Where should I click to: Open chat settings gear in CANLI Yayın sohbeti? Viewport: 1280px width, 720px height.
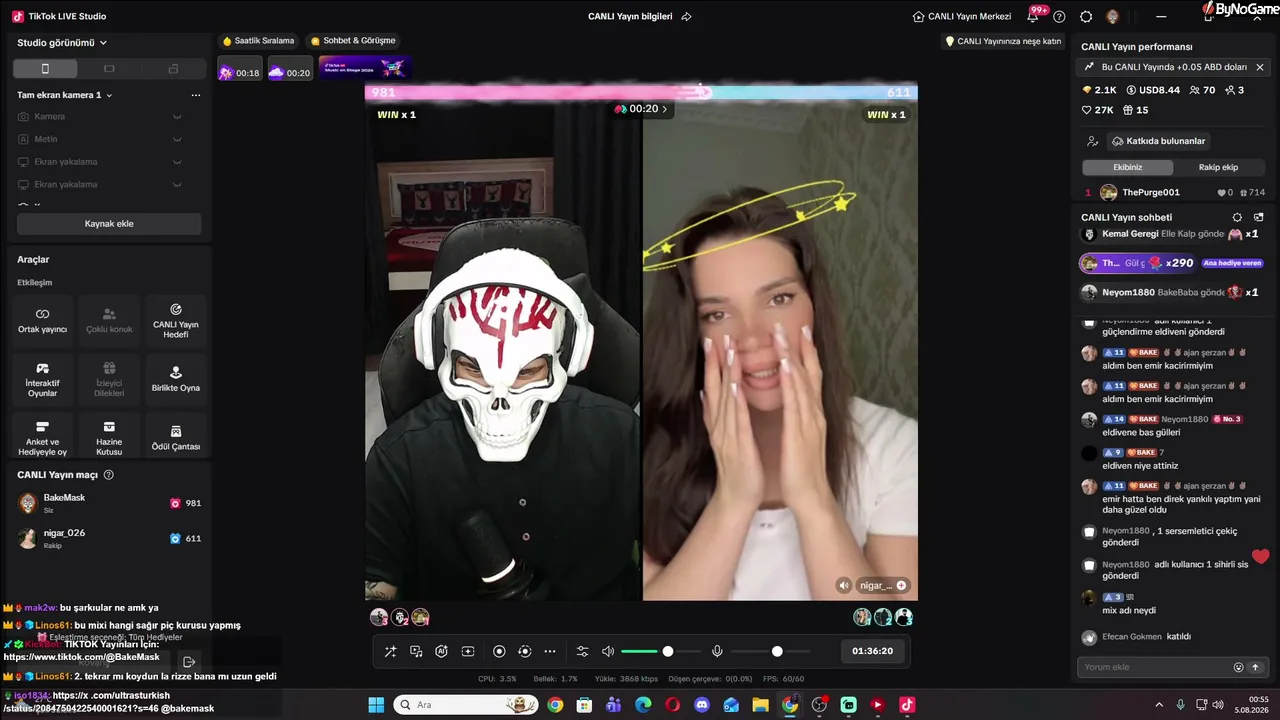point(1237,217)
